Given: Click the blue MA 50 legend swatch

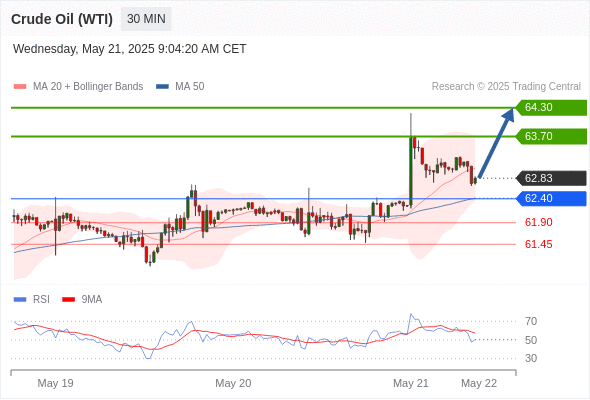Looking at the screenshot, I should click(x=162, y=87).
